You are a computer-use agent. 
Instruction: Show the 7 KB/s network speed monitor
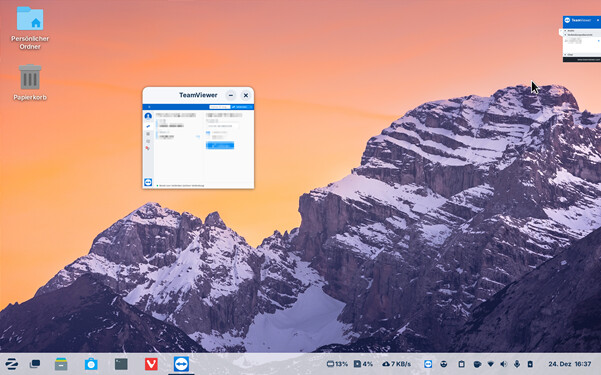397,363
